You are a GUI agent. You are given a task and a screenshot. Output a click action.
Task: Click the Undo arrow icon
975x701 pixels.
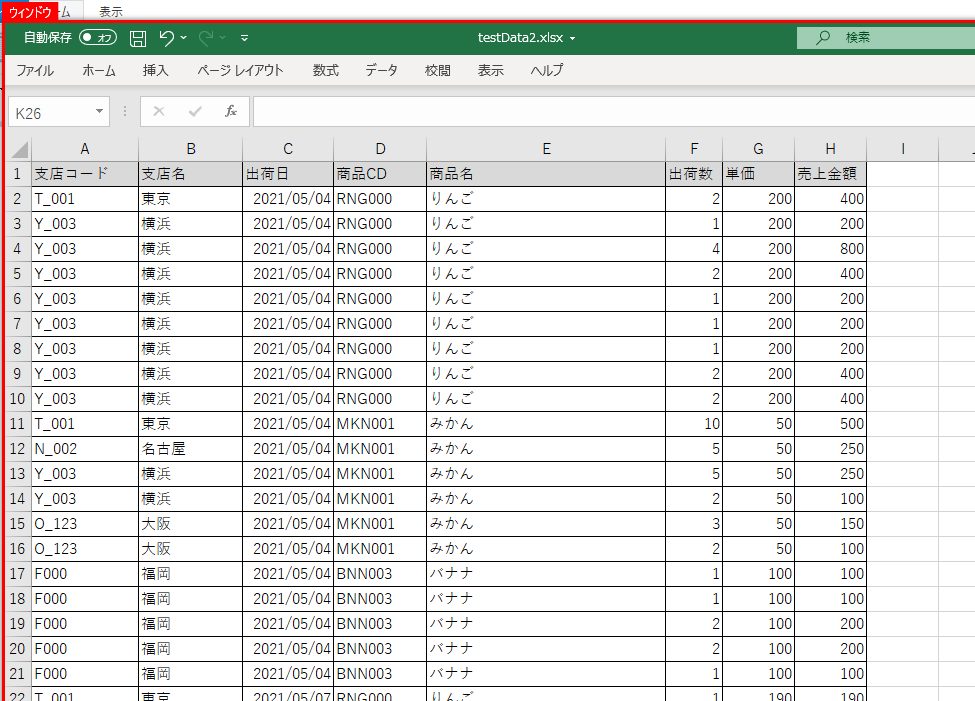(x=167, y=38)
